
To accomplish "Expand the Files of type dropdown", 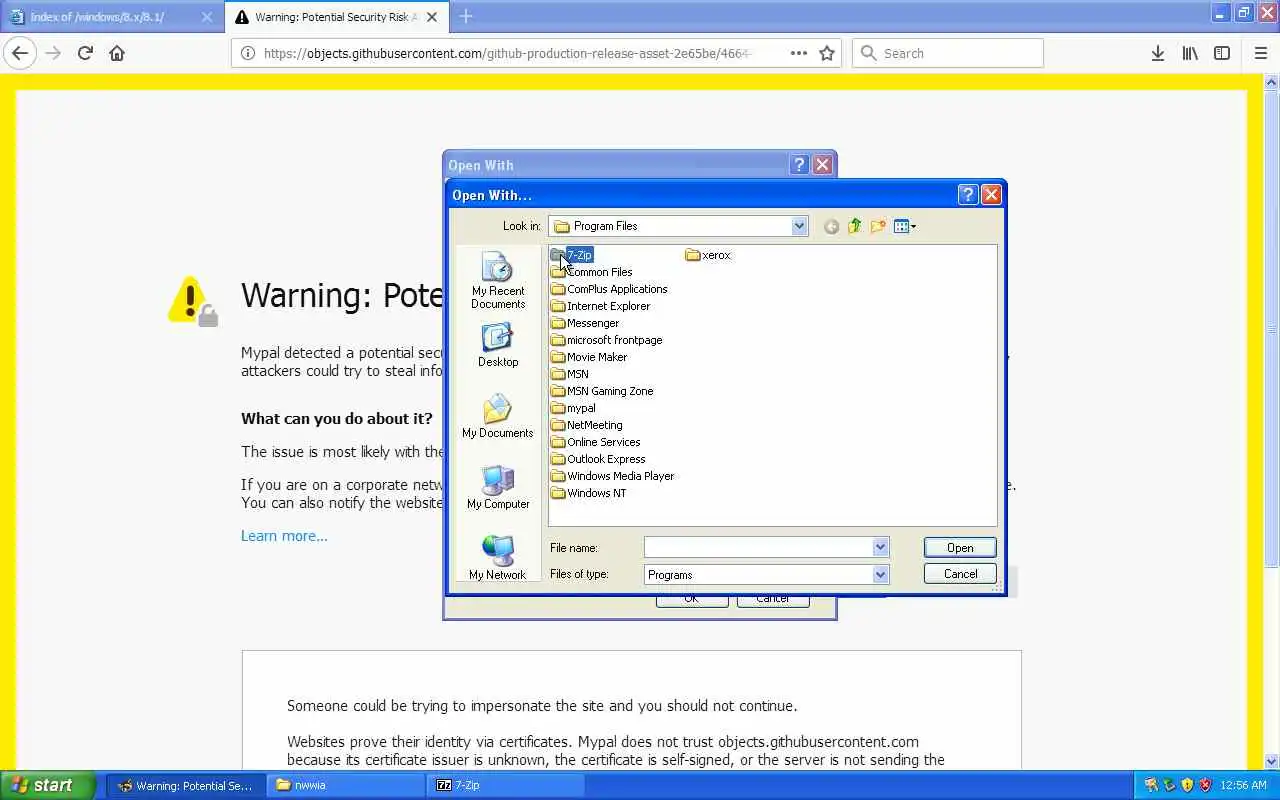I will coord(880,574).
